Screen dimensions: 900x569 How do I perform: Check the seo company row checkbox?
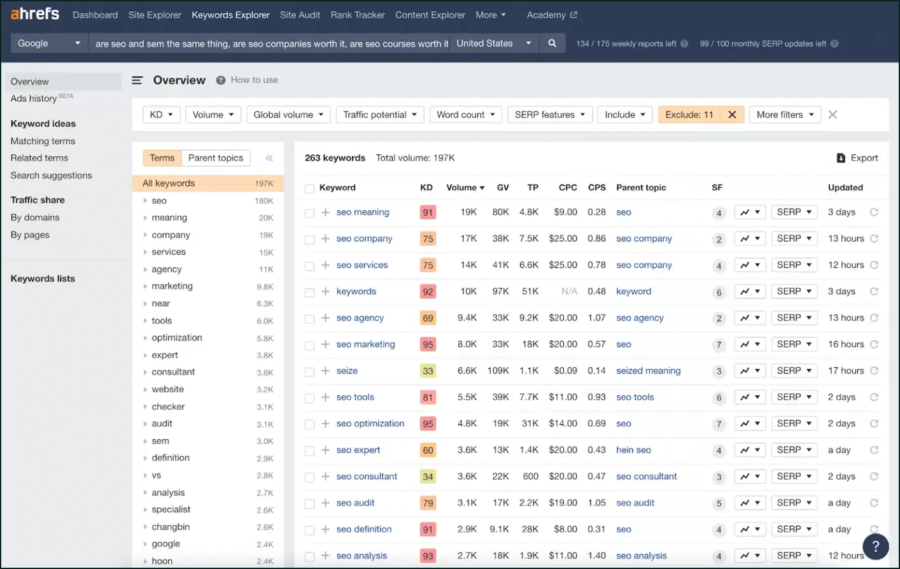[309, 239]
